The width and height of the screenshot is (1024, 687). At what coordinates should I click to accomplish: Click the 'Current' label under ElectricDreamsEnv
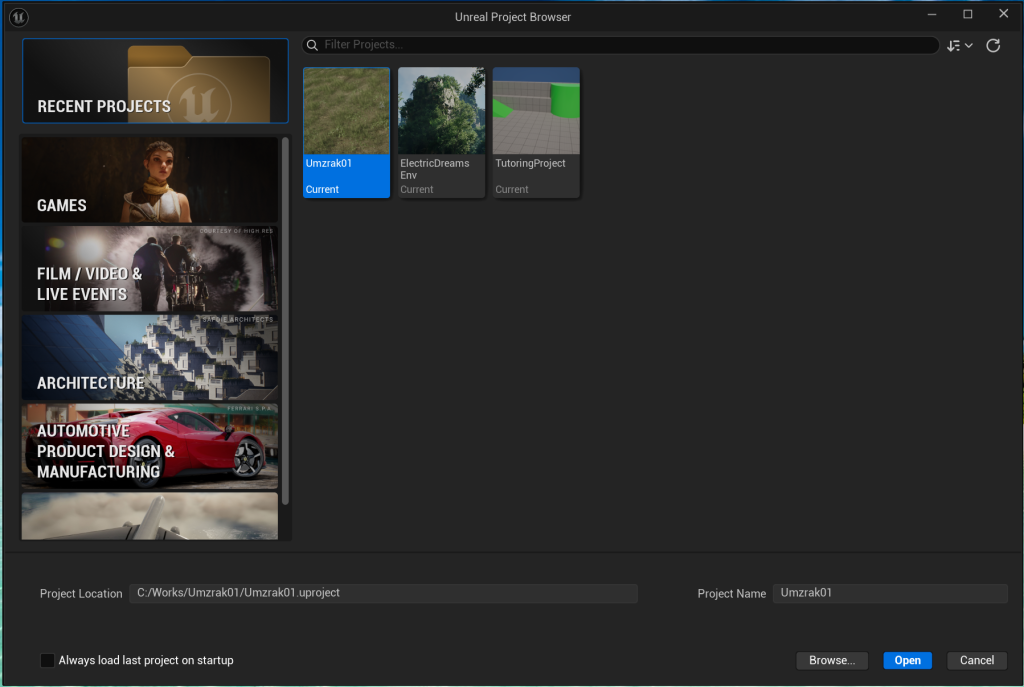tap(417, 189)
